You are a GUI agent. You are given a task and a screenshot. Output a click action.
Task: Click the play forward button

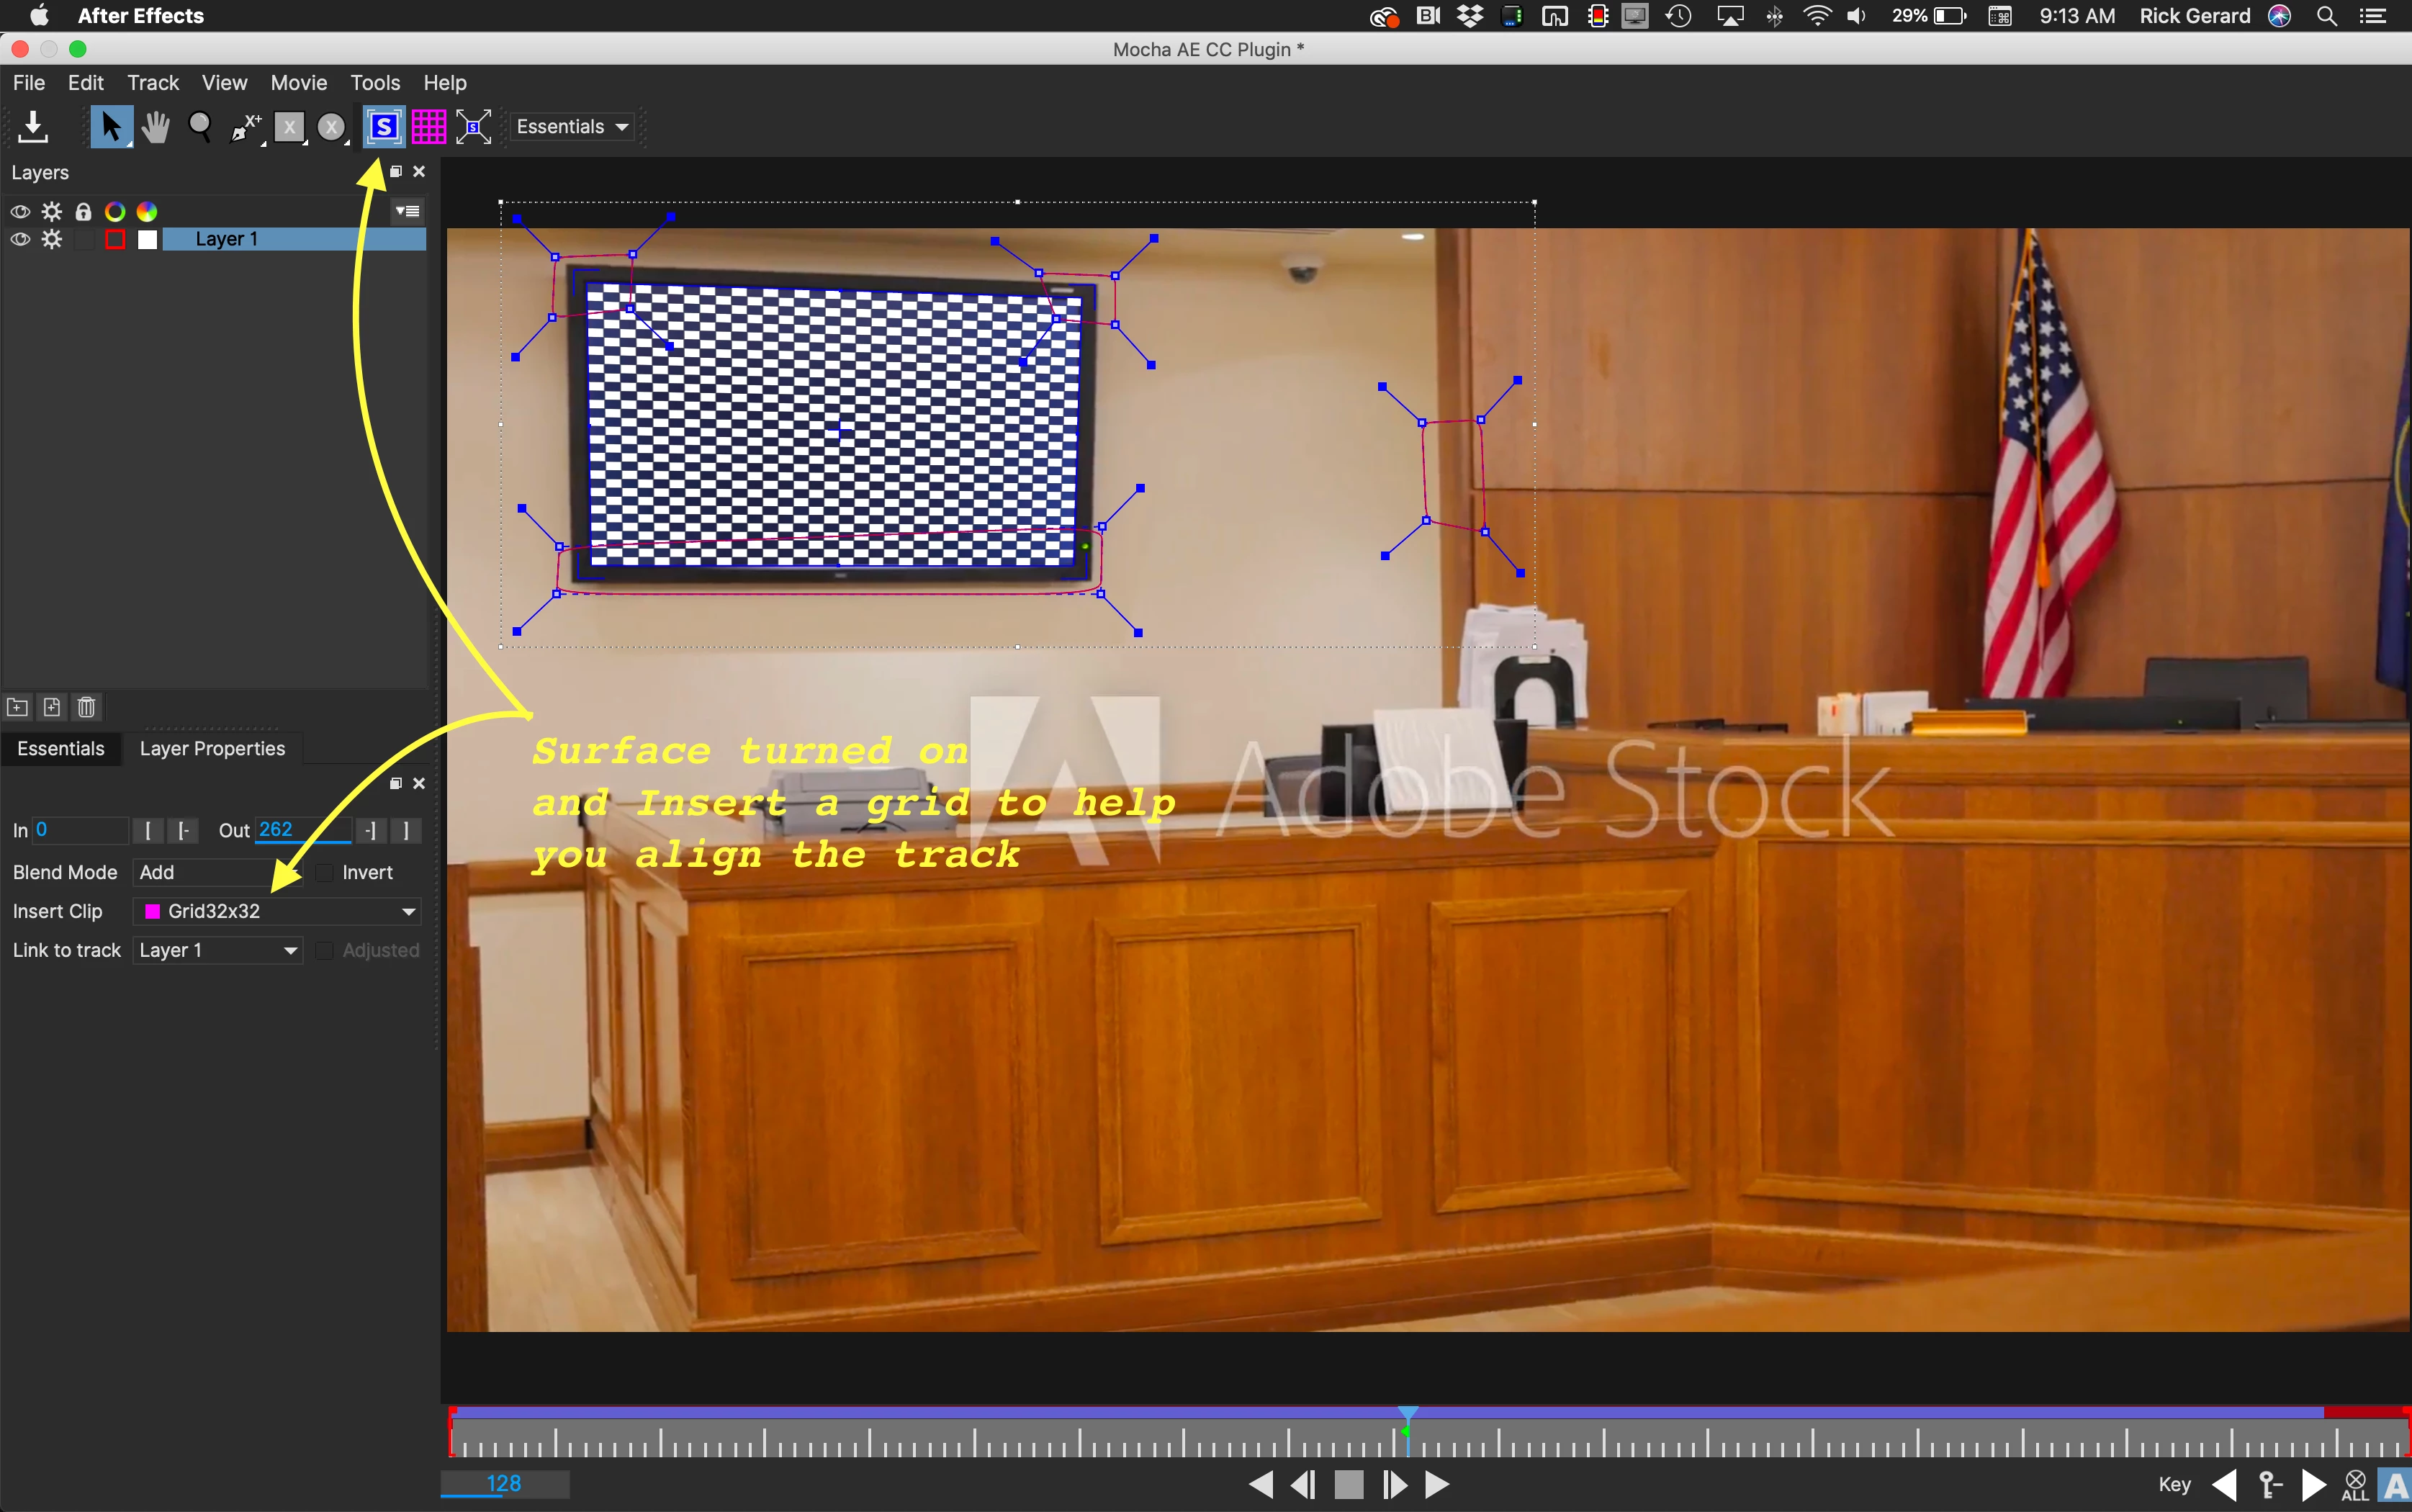coord(1437,1484)
